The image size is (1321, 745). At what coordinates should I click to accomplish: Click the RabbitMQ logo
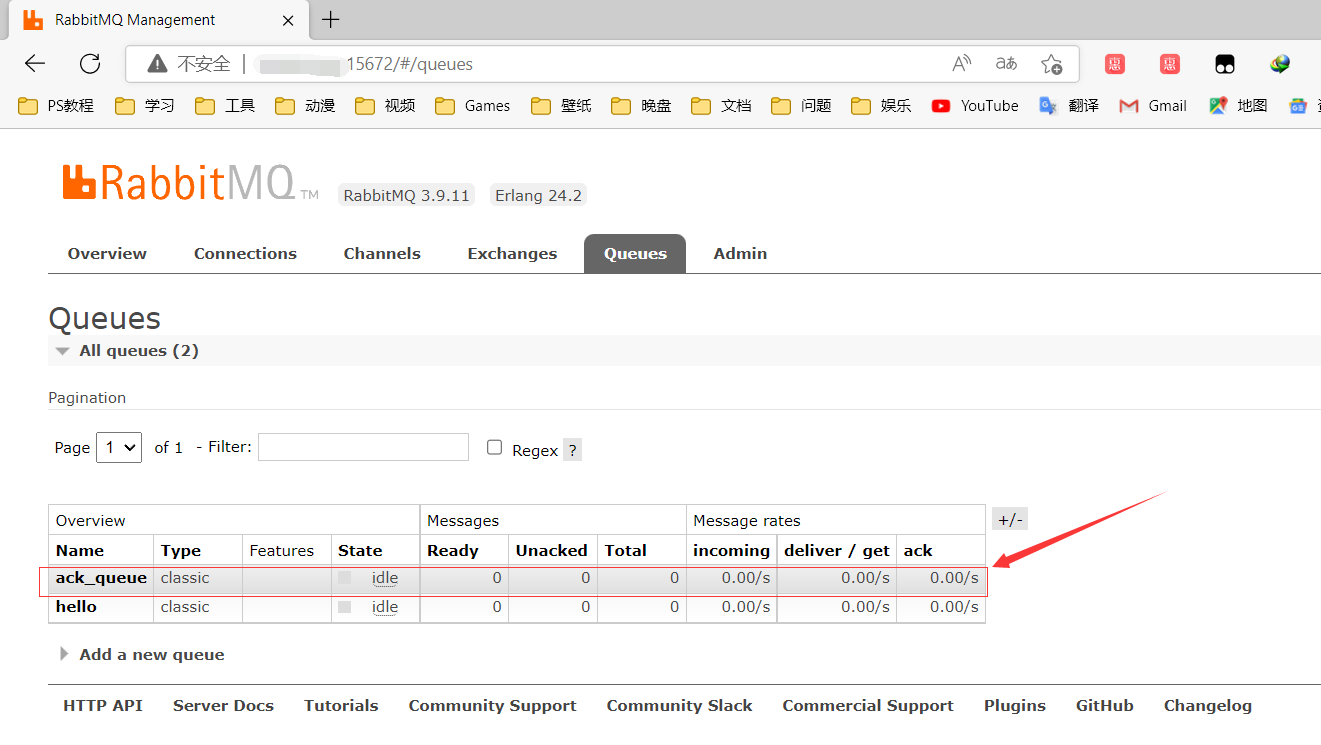(x=190, y=183)
